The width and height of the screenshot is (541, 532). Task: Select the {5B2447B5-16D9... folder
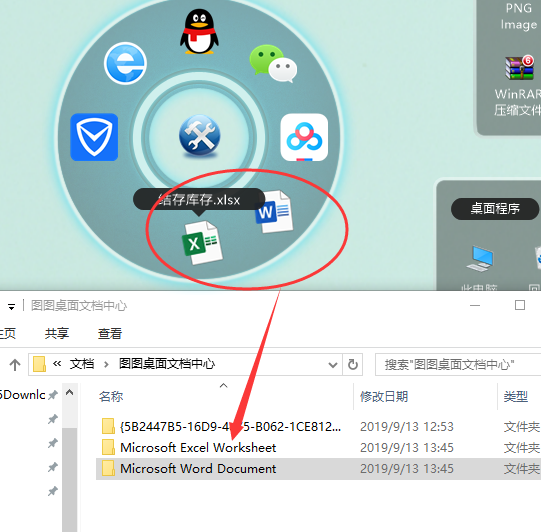(x=230, y=427)
